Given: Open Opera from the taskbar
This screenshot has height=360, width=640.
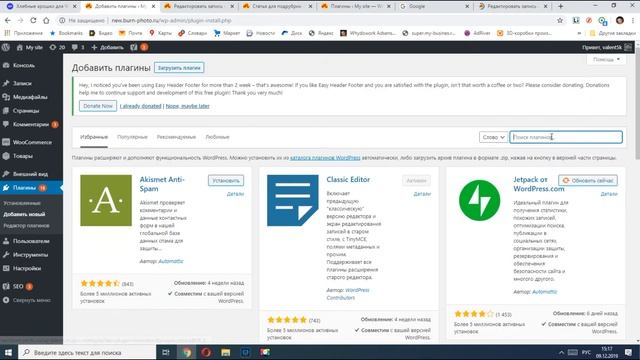Looking at the screenshot, I should tap(206, 352).
